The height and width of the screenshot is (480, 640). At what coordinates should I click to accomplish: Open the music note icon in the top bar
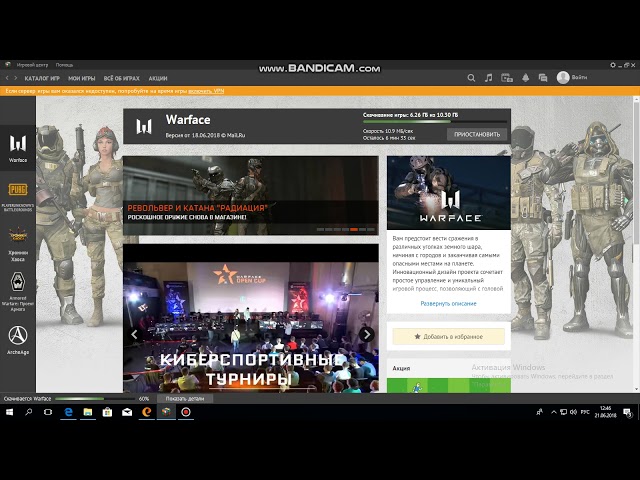(x=489, y=78)
